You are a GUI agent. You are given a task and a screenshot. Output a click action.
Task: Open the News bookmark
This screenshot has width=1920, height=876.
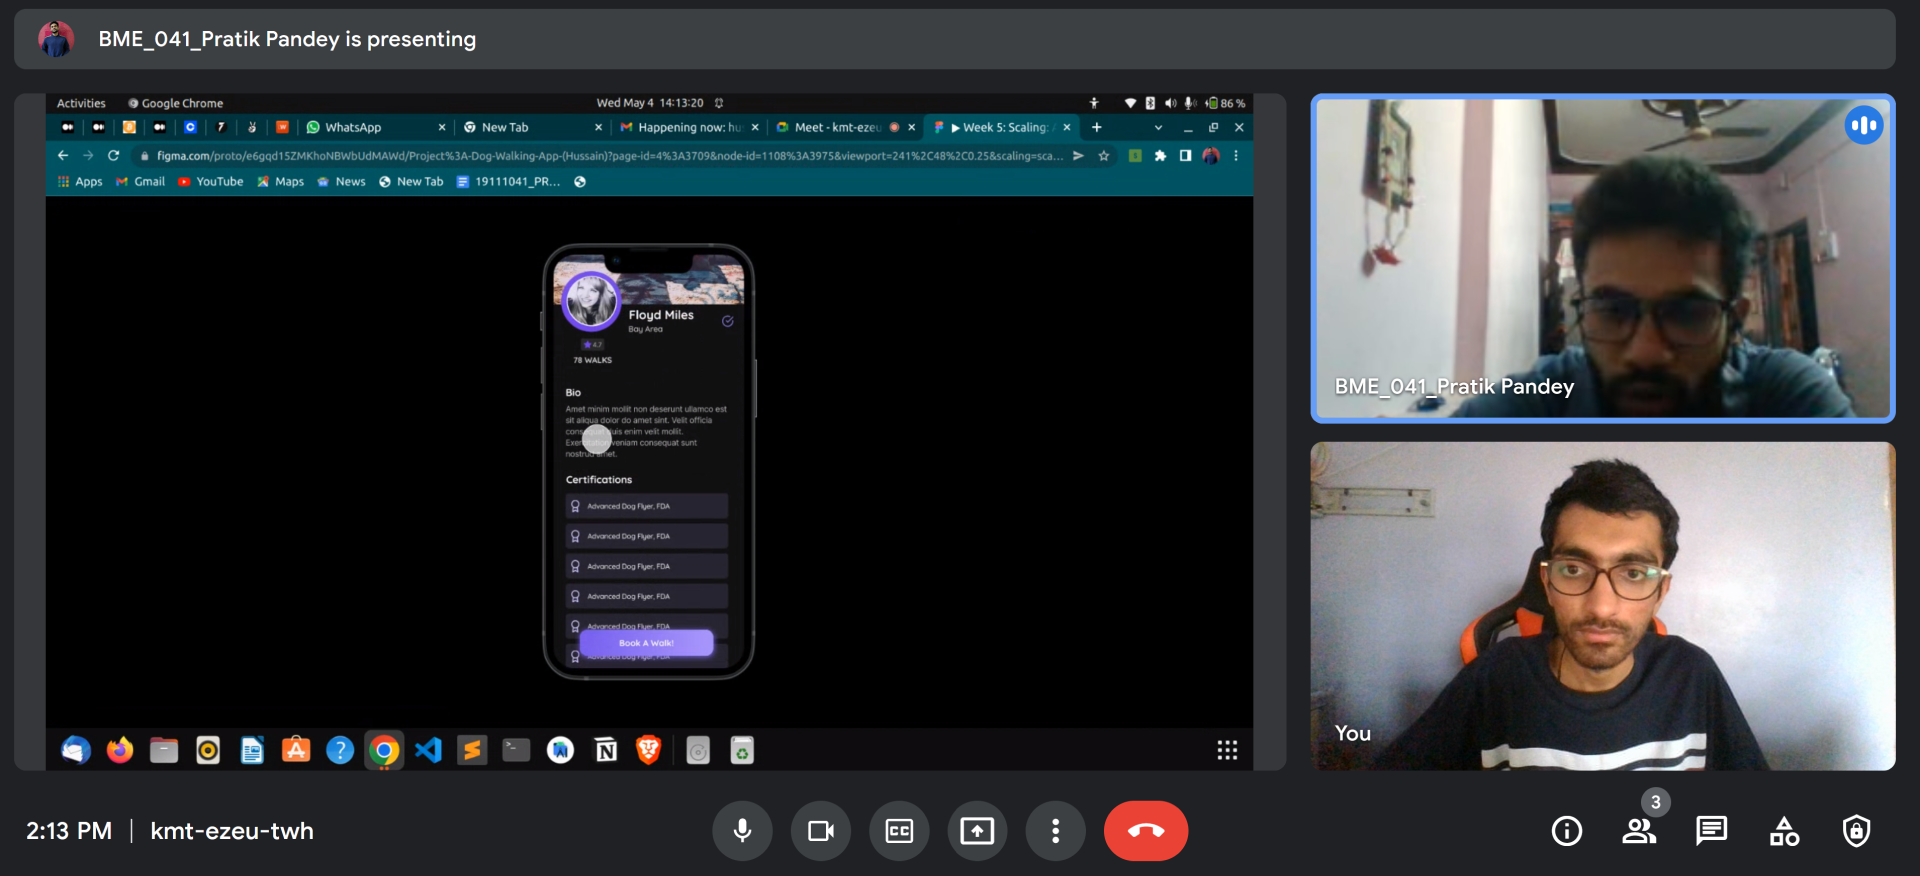point(341,181)
